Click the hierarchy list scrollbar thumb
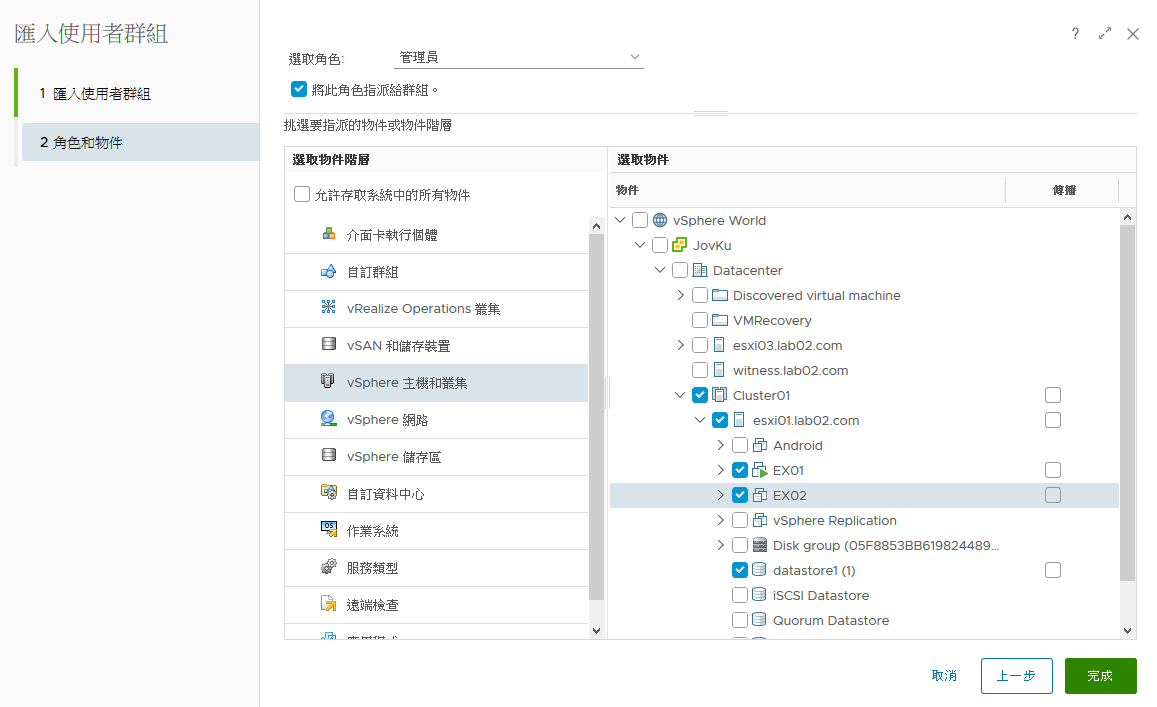Image resolution: width=1157 pixels, height=707 pixels. (596, 416)
